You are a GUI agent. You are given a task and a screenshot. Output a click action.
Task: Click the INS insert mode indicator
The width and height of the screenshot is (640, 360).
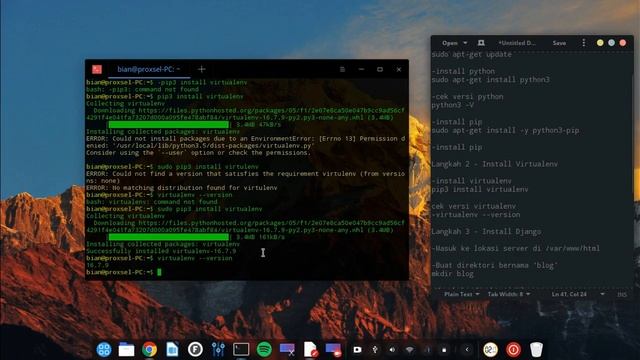[622, 294]
